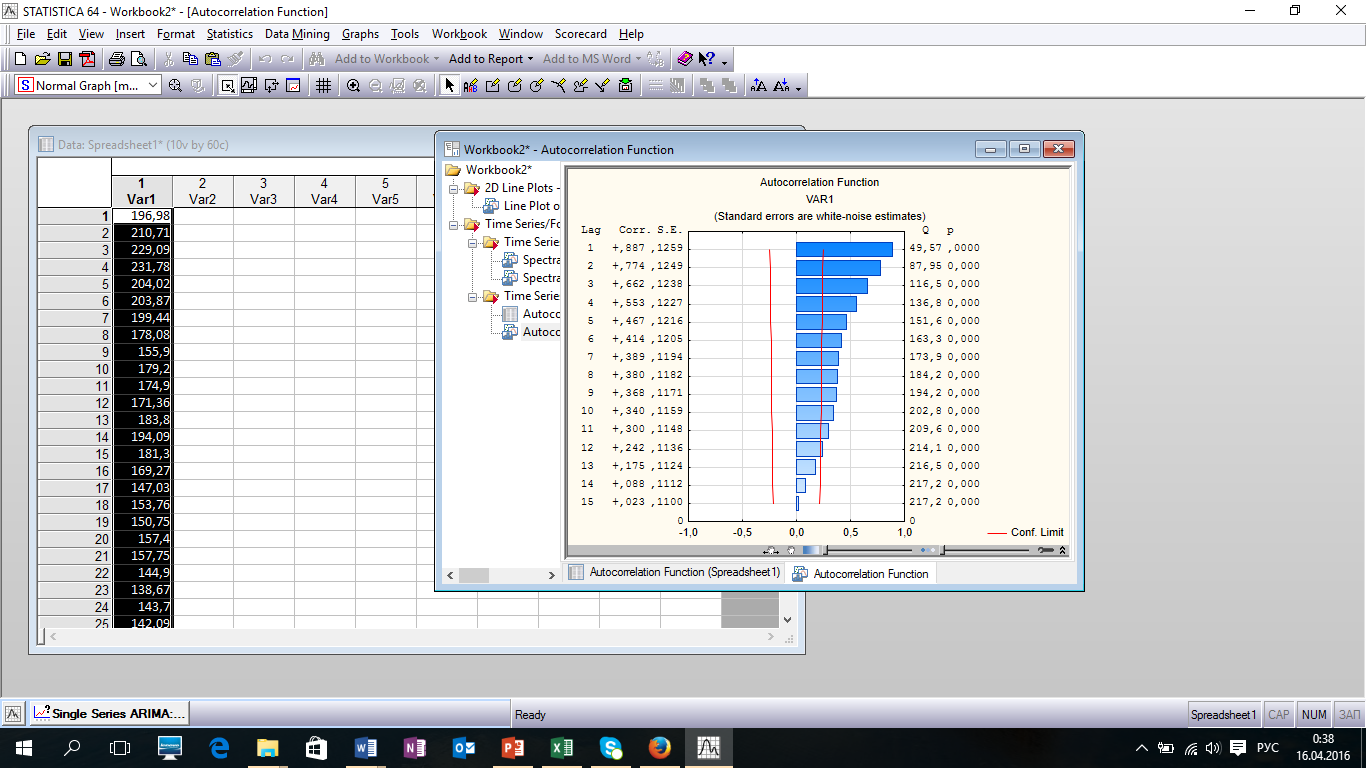Click the Var2 column header
Image resolution: width=1366 pixels, height=768 pixels.
[x=202, y=192]
